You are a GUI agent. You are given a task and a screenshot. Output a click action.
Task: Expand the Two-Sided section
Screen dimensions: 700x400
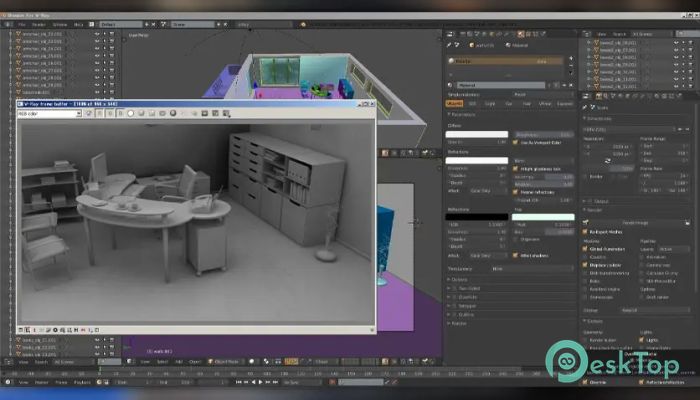tap(464, 289)
